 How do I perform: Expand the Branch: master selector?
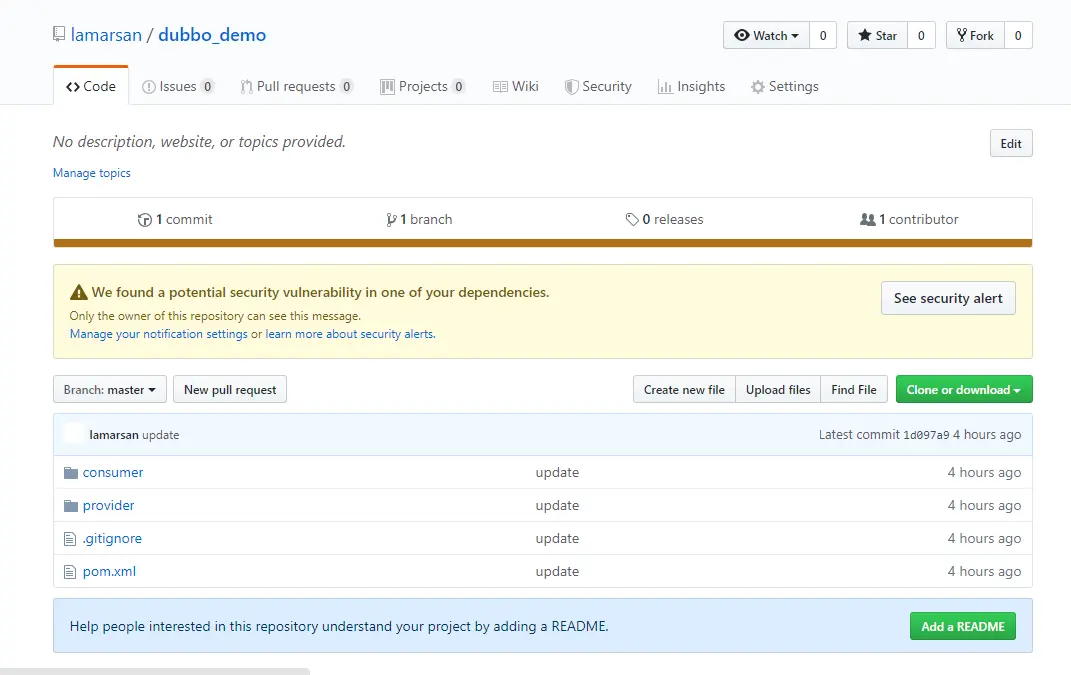110,389
